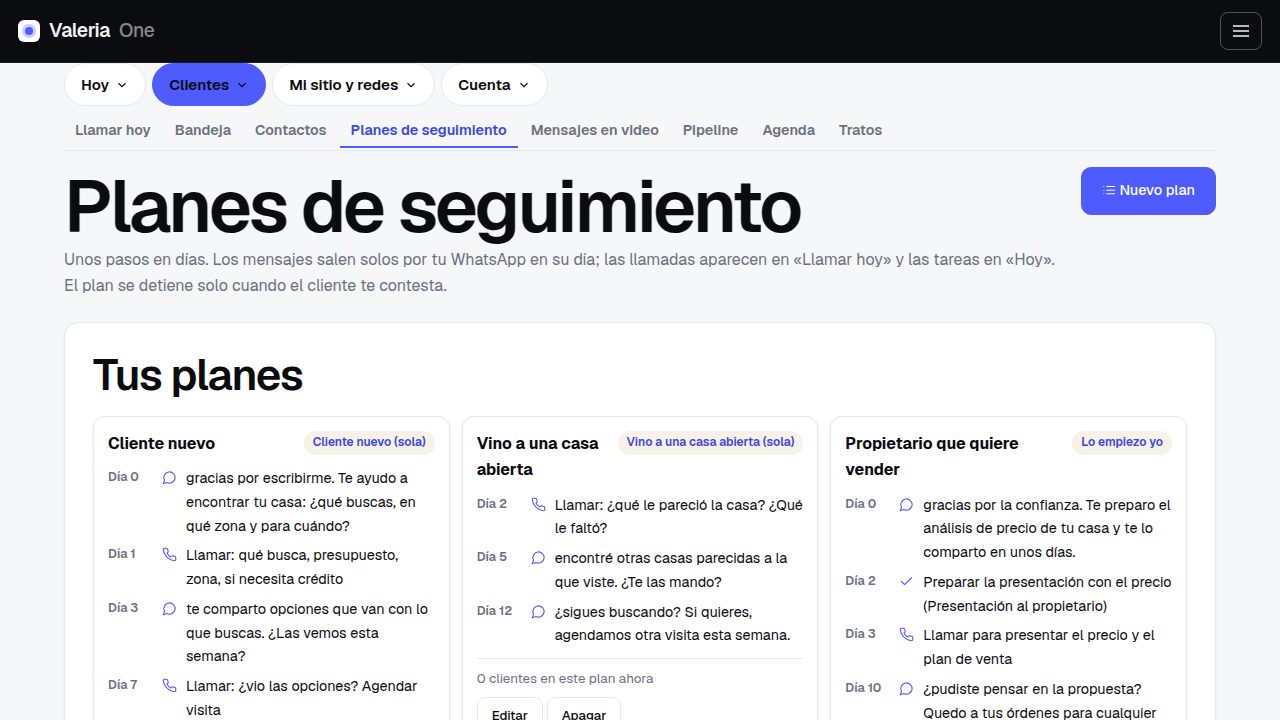Switch to the Llamar hoy tab
This screenshot has width=1280, height=720.
pyautogui.click(x=113, y=130)
